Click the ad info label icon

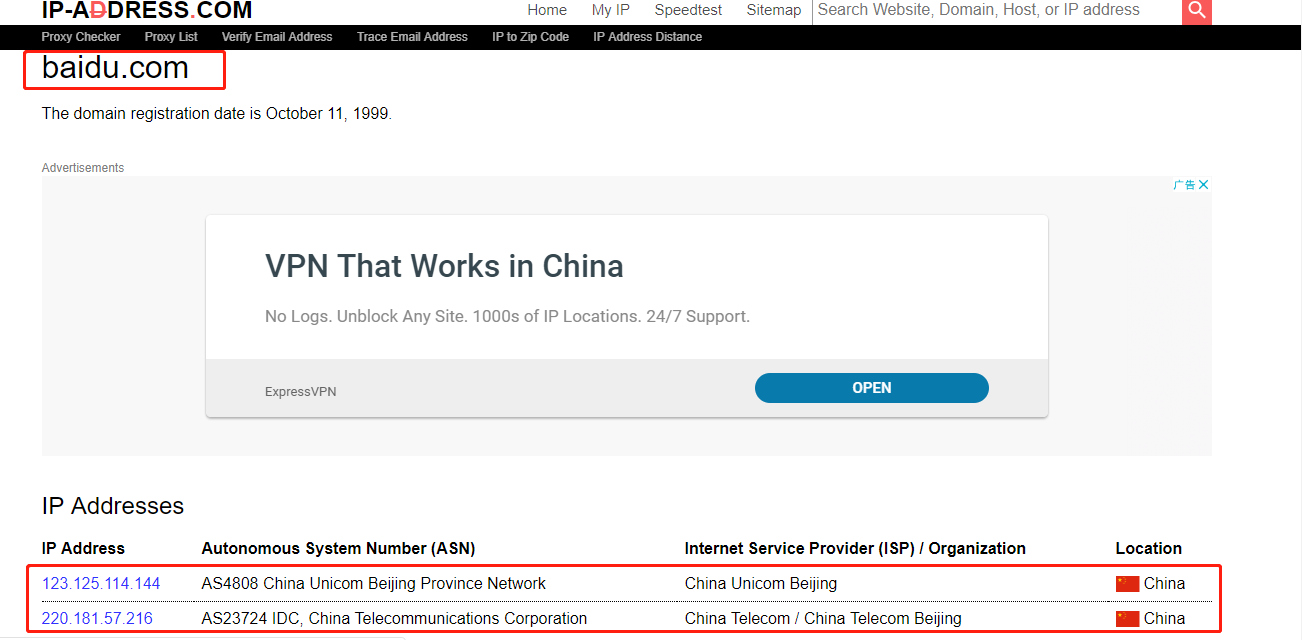[1185, 185]
